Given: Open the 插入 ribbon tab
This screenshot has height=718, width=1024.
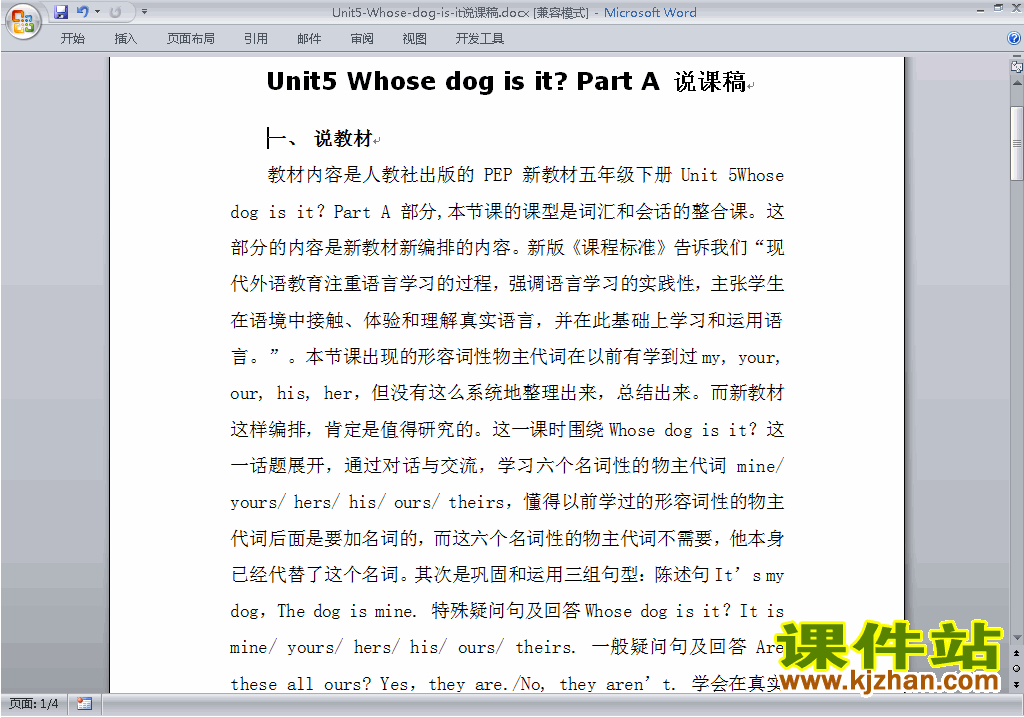Looking at the screenshot, I should [x=125, y=39].
